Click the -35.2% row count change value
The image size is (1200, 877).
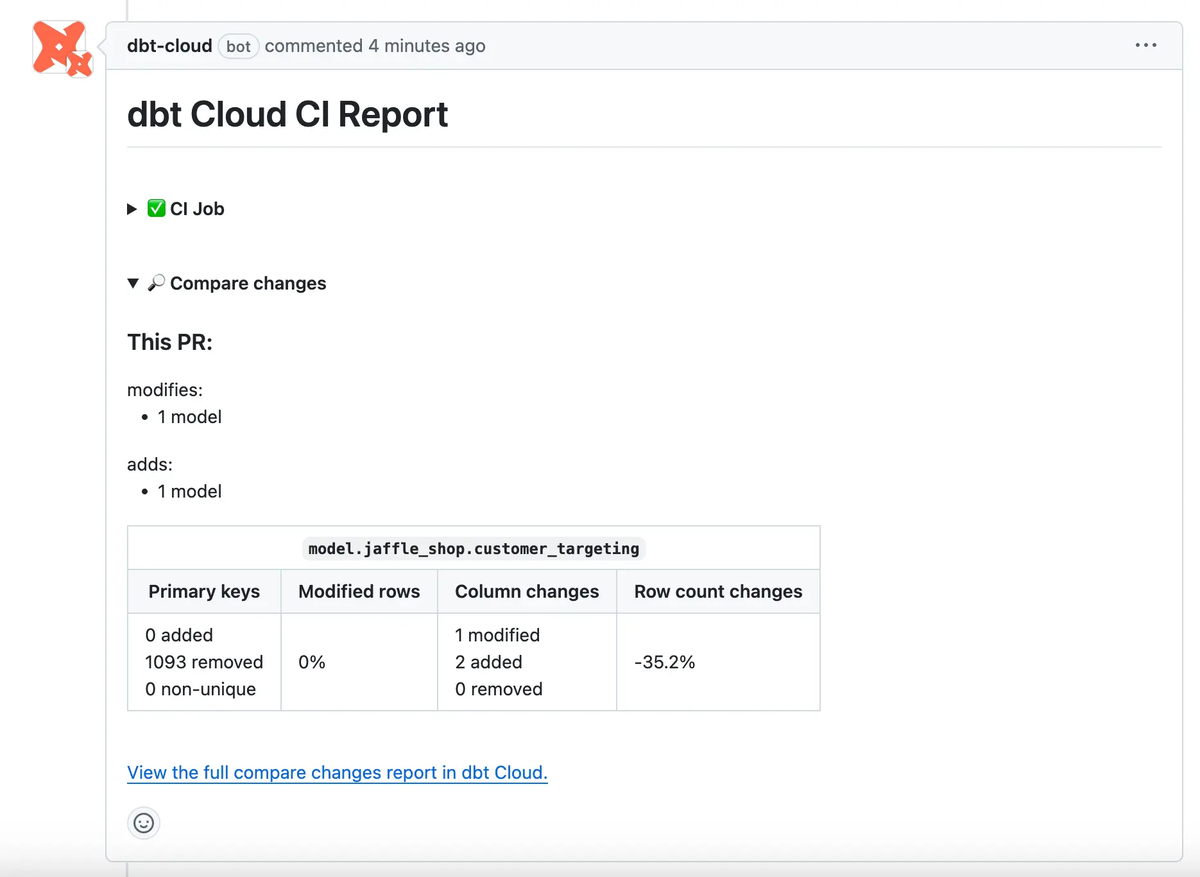click(x=665, y=662)
